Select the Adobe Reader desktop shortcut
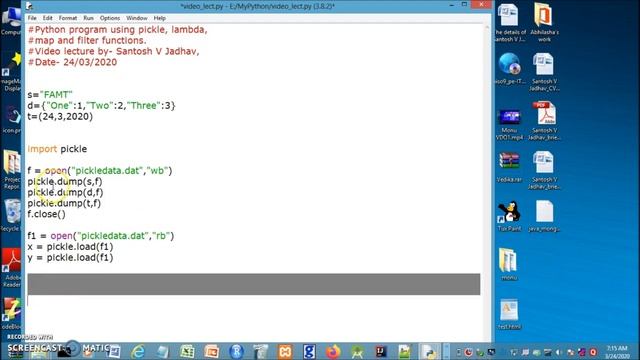This screenshot has width=640, height=360. 12,267
